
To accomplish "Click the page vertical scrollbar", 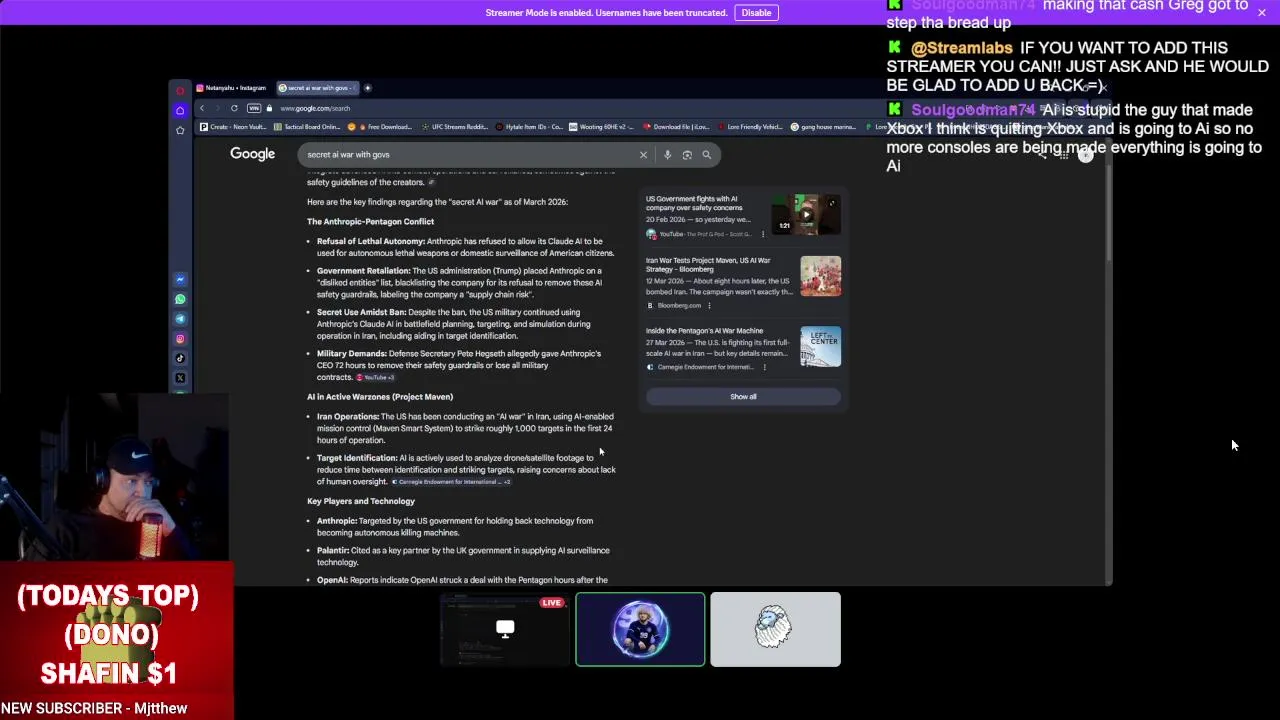I will tap(1108, 215).
